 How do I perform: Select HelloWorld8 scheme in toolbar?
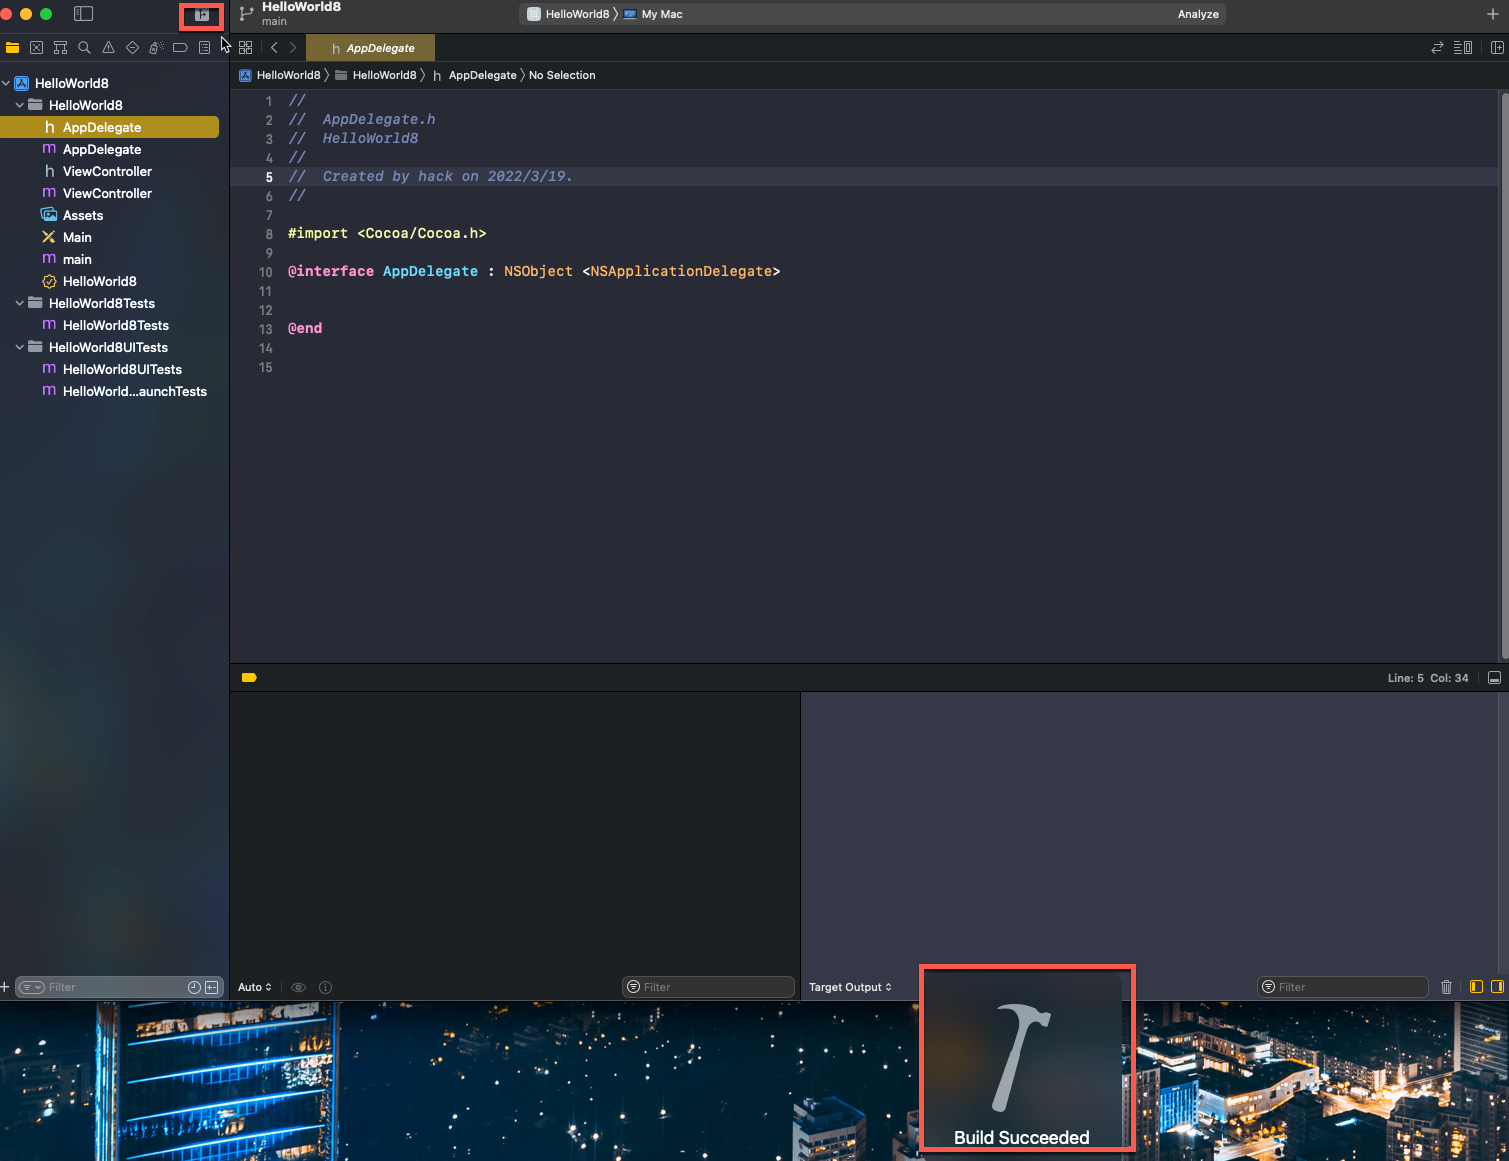point(568,14)
